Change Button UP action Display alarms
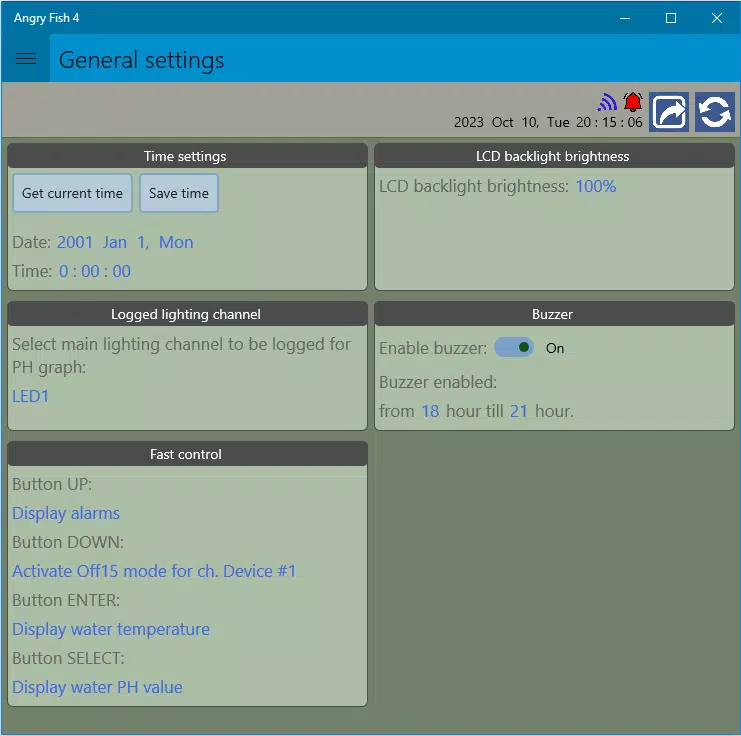741x736 pixels. (66, 513)
